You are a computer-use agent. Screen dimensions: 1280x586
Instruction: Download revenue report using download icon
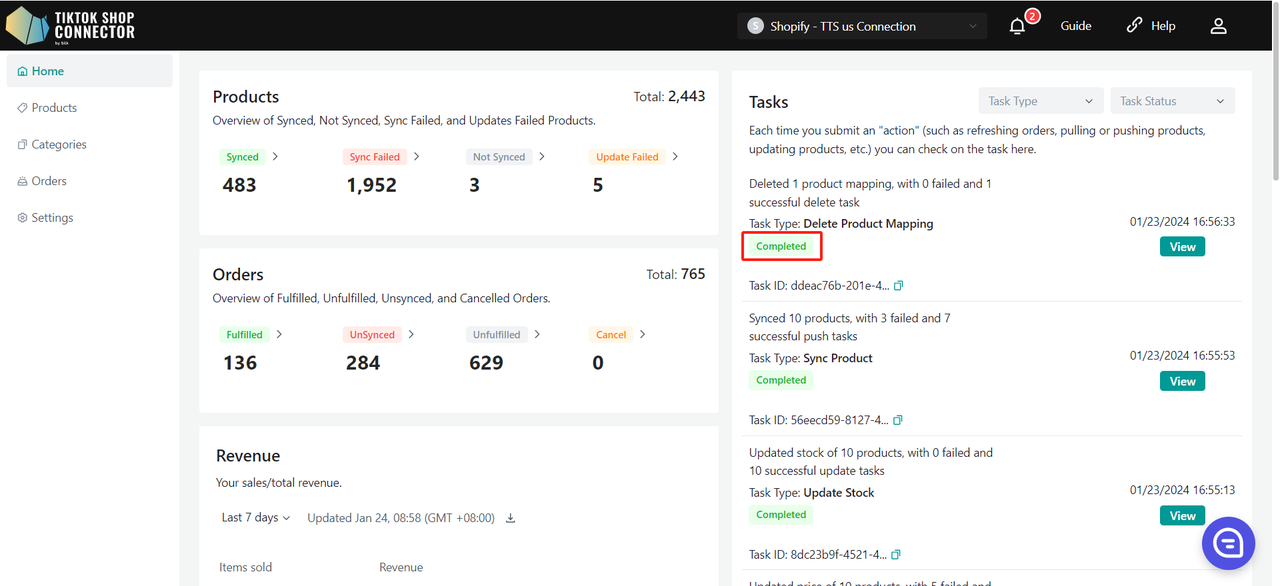point(511,518)
